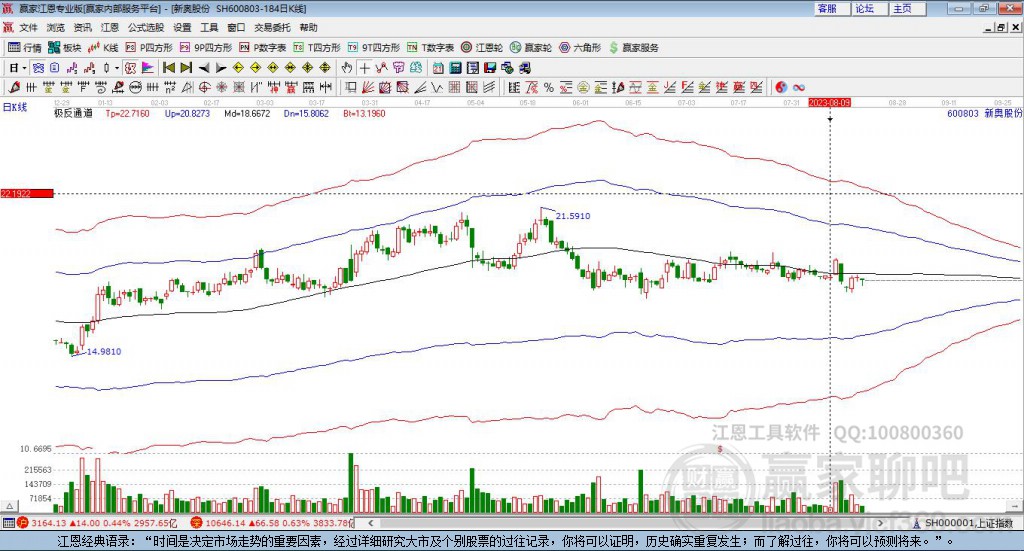The width and height of the screenshot is (1024, 551).
Task: Open the 行情 market quotes view
Action: pyautogui.click(x=25, y=47)
